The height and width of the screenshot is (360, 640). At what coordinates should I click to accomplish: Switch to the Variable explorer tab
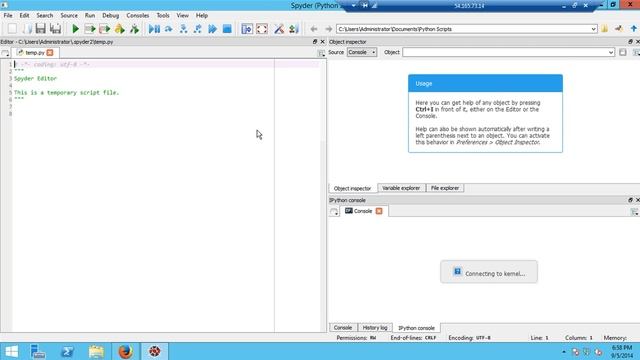(x=401, y=188)
